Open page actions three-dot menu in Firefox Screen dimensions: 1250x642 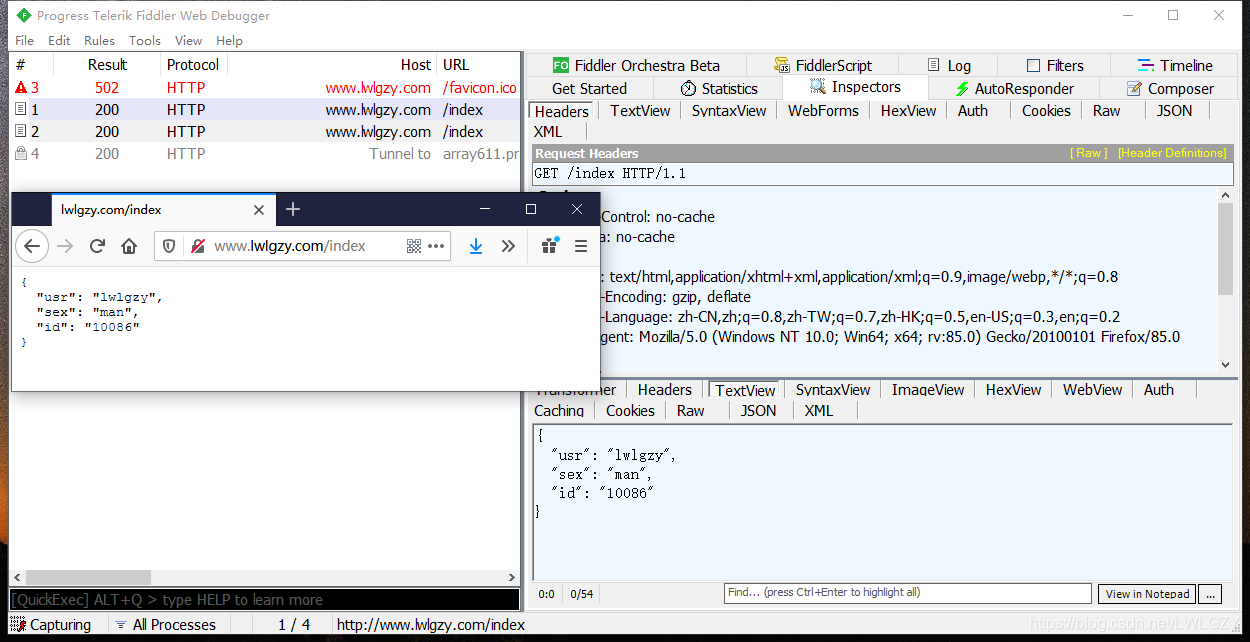click(436, 246)
